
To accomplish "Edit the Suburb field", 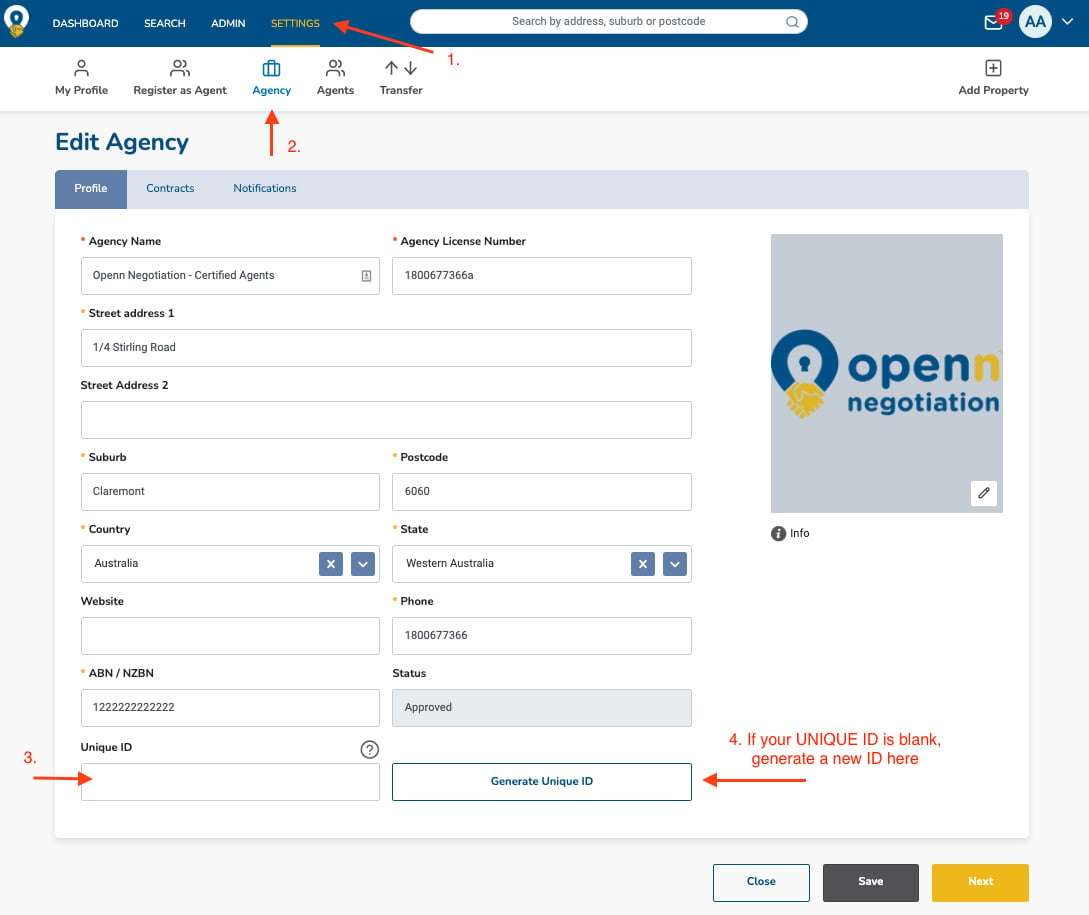I will tap(231, 492).
